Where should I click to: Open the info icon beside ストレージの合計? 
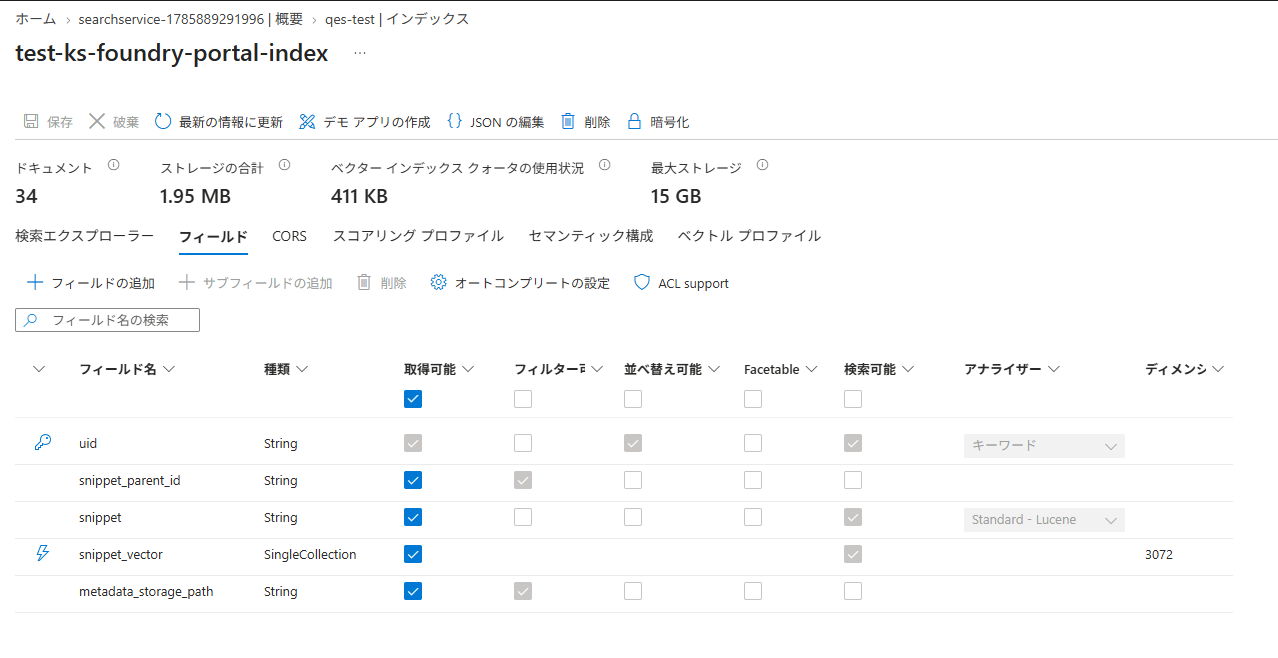[284, 165]
